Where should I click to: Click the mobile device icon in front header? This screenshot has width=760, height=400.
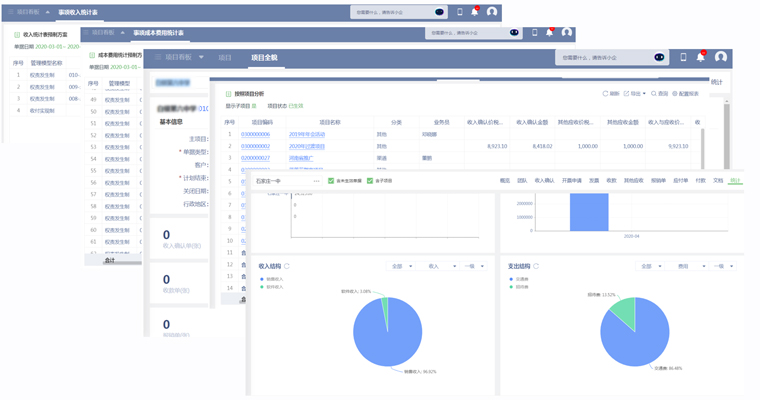click(684, 57)
